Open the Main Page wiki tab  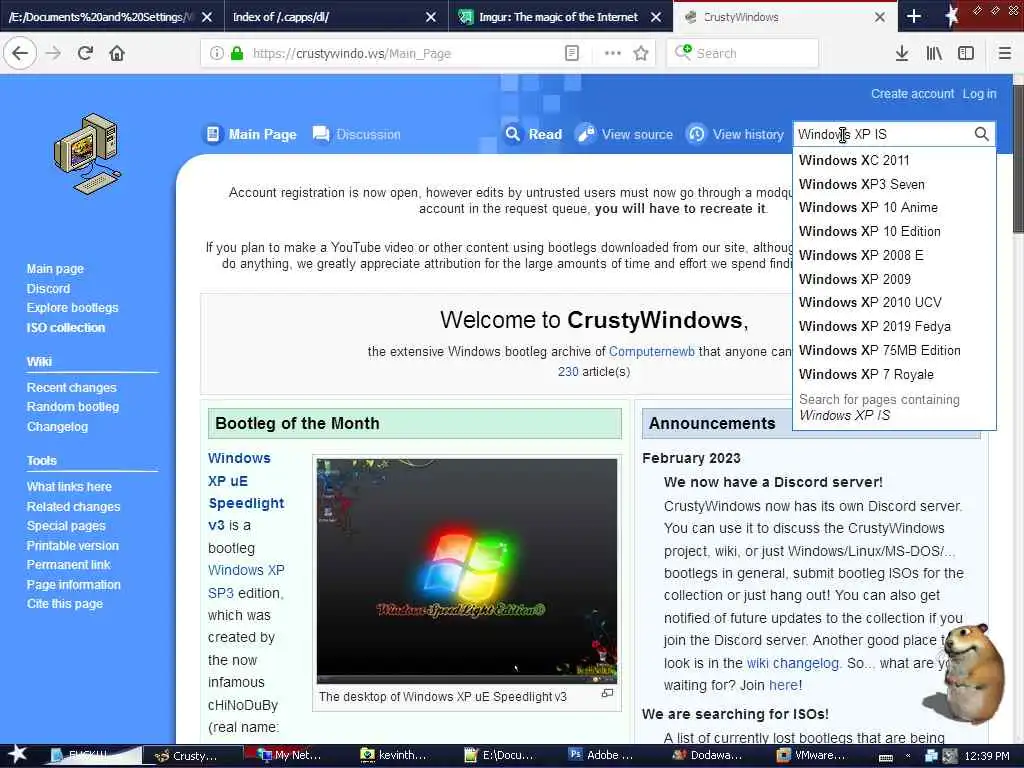click(x=250, y=135)
